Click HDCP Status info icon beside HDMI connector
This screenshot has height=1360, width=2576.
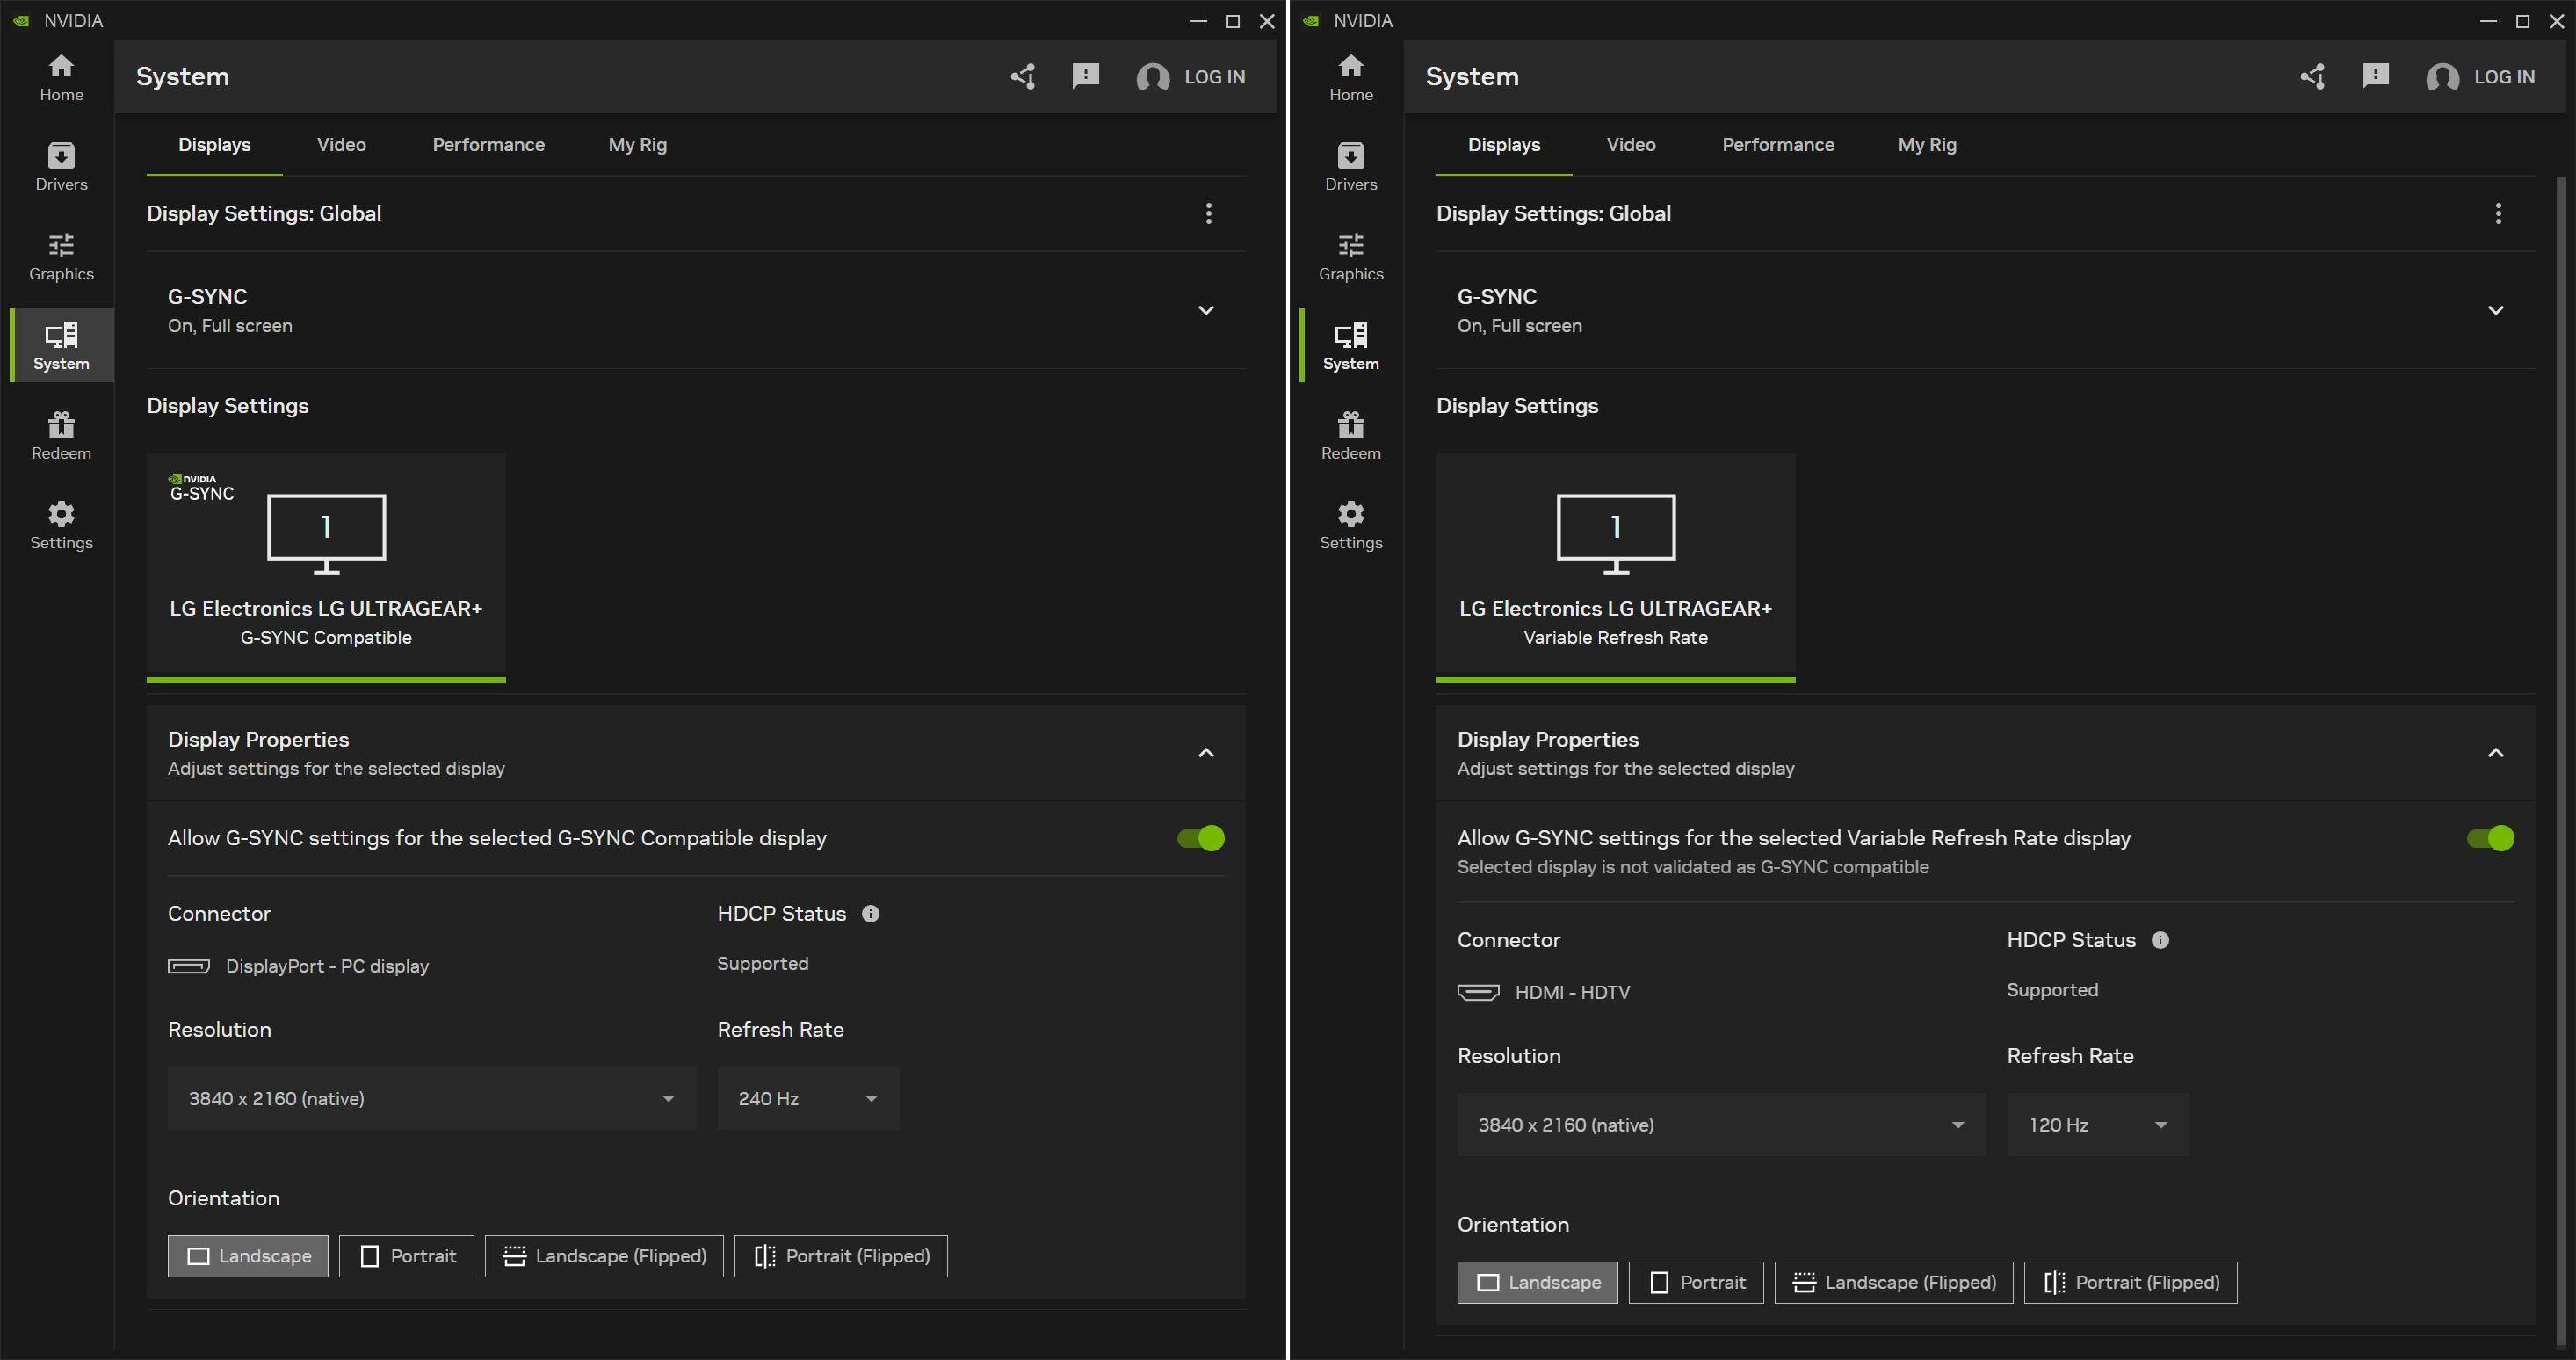coord(2160,940)
